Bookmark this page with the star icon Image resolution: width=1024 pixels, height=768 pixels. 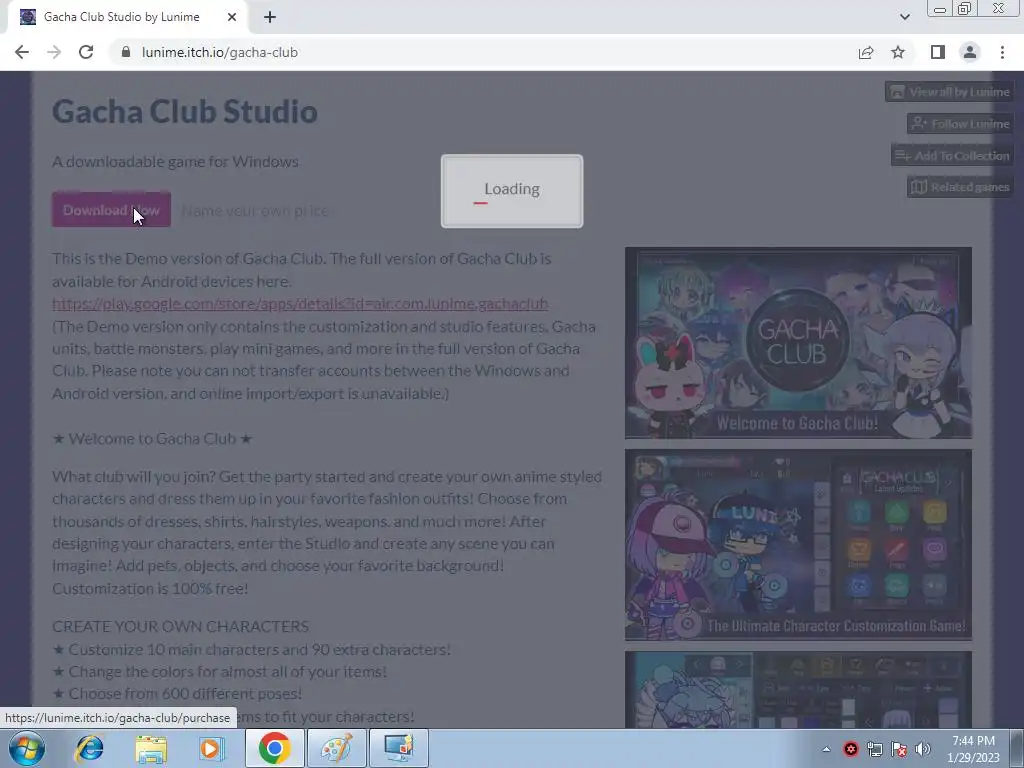click(898, 52)
